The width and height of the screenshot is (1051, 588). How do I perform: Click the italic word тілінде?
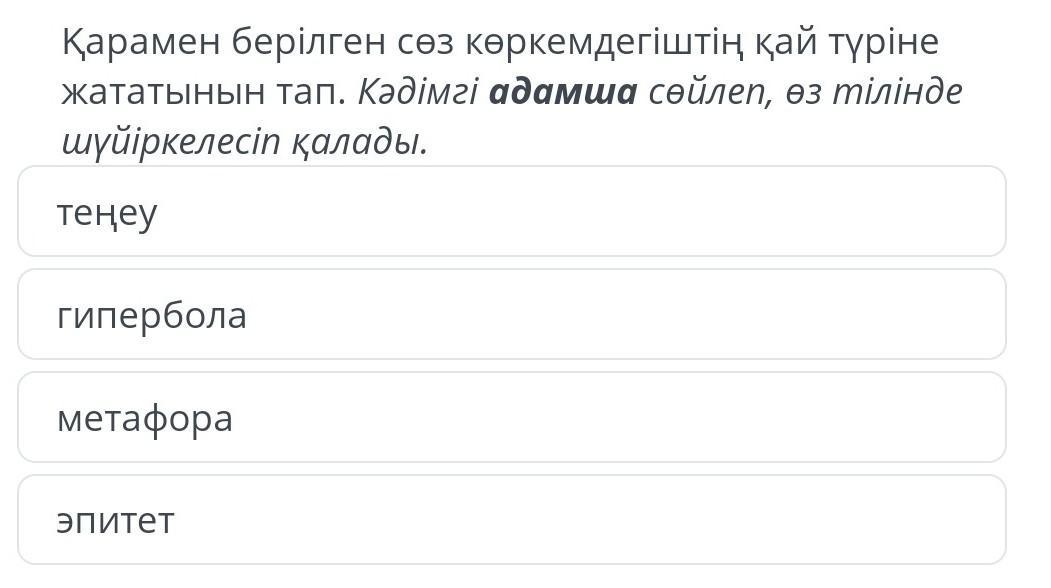pyautogui.click(x=898, y=92)
